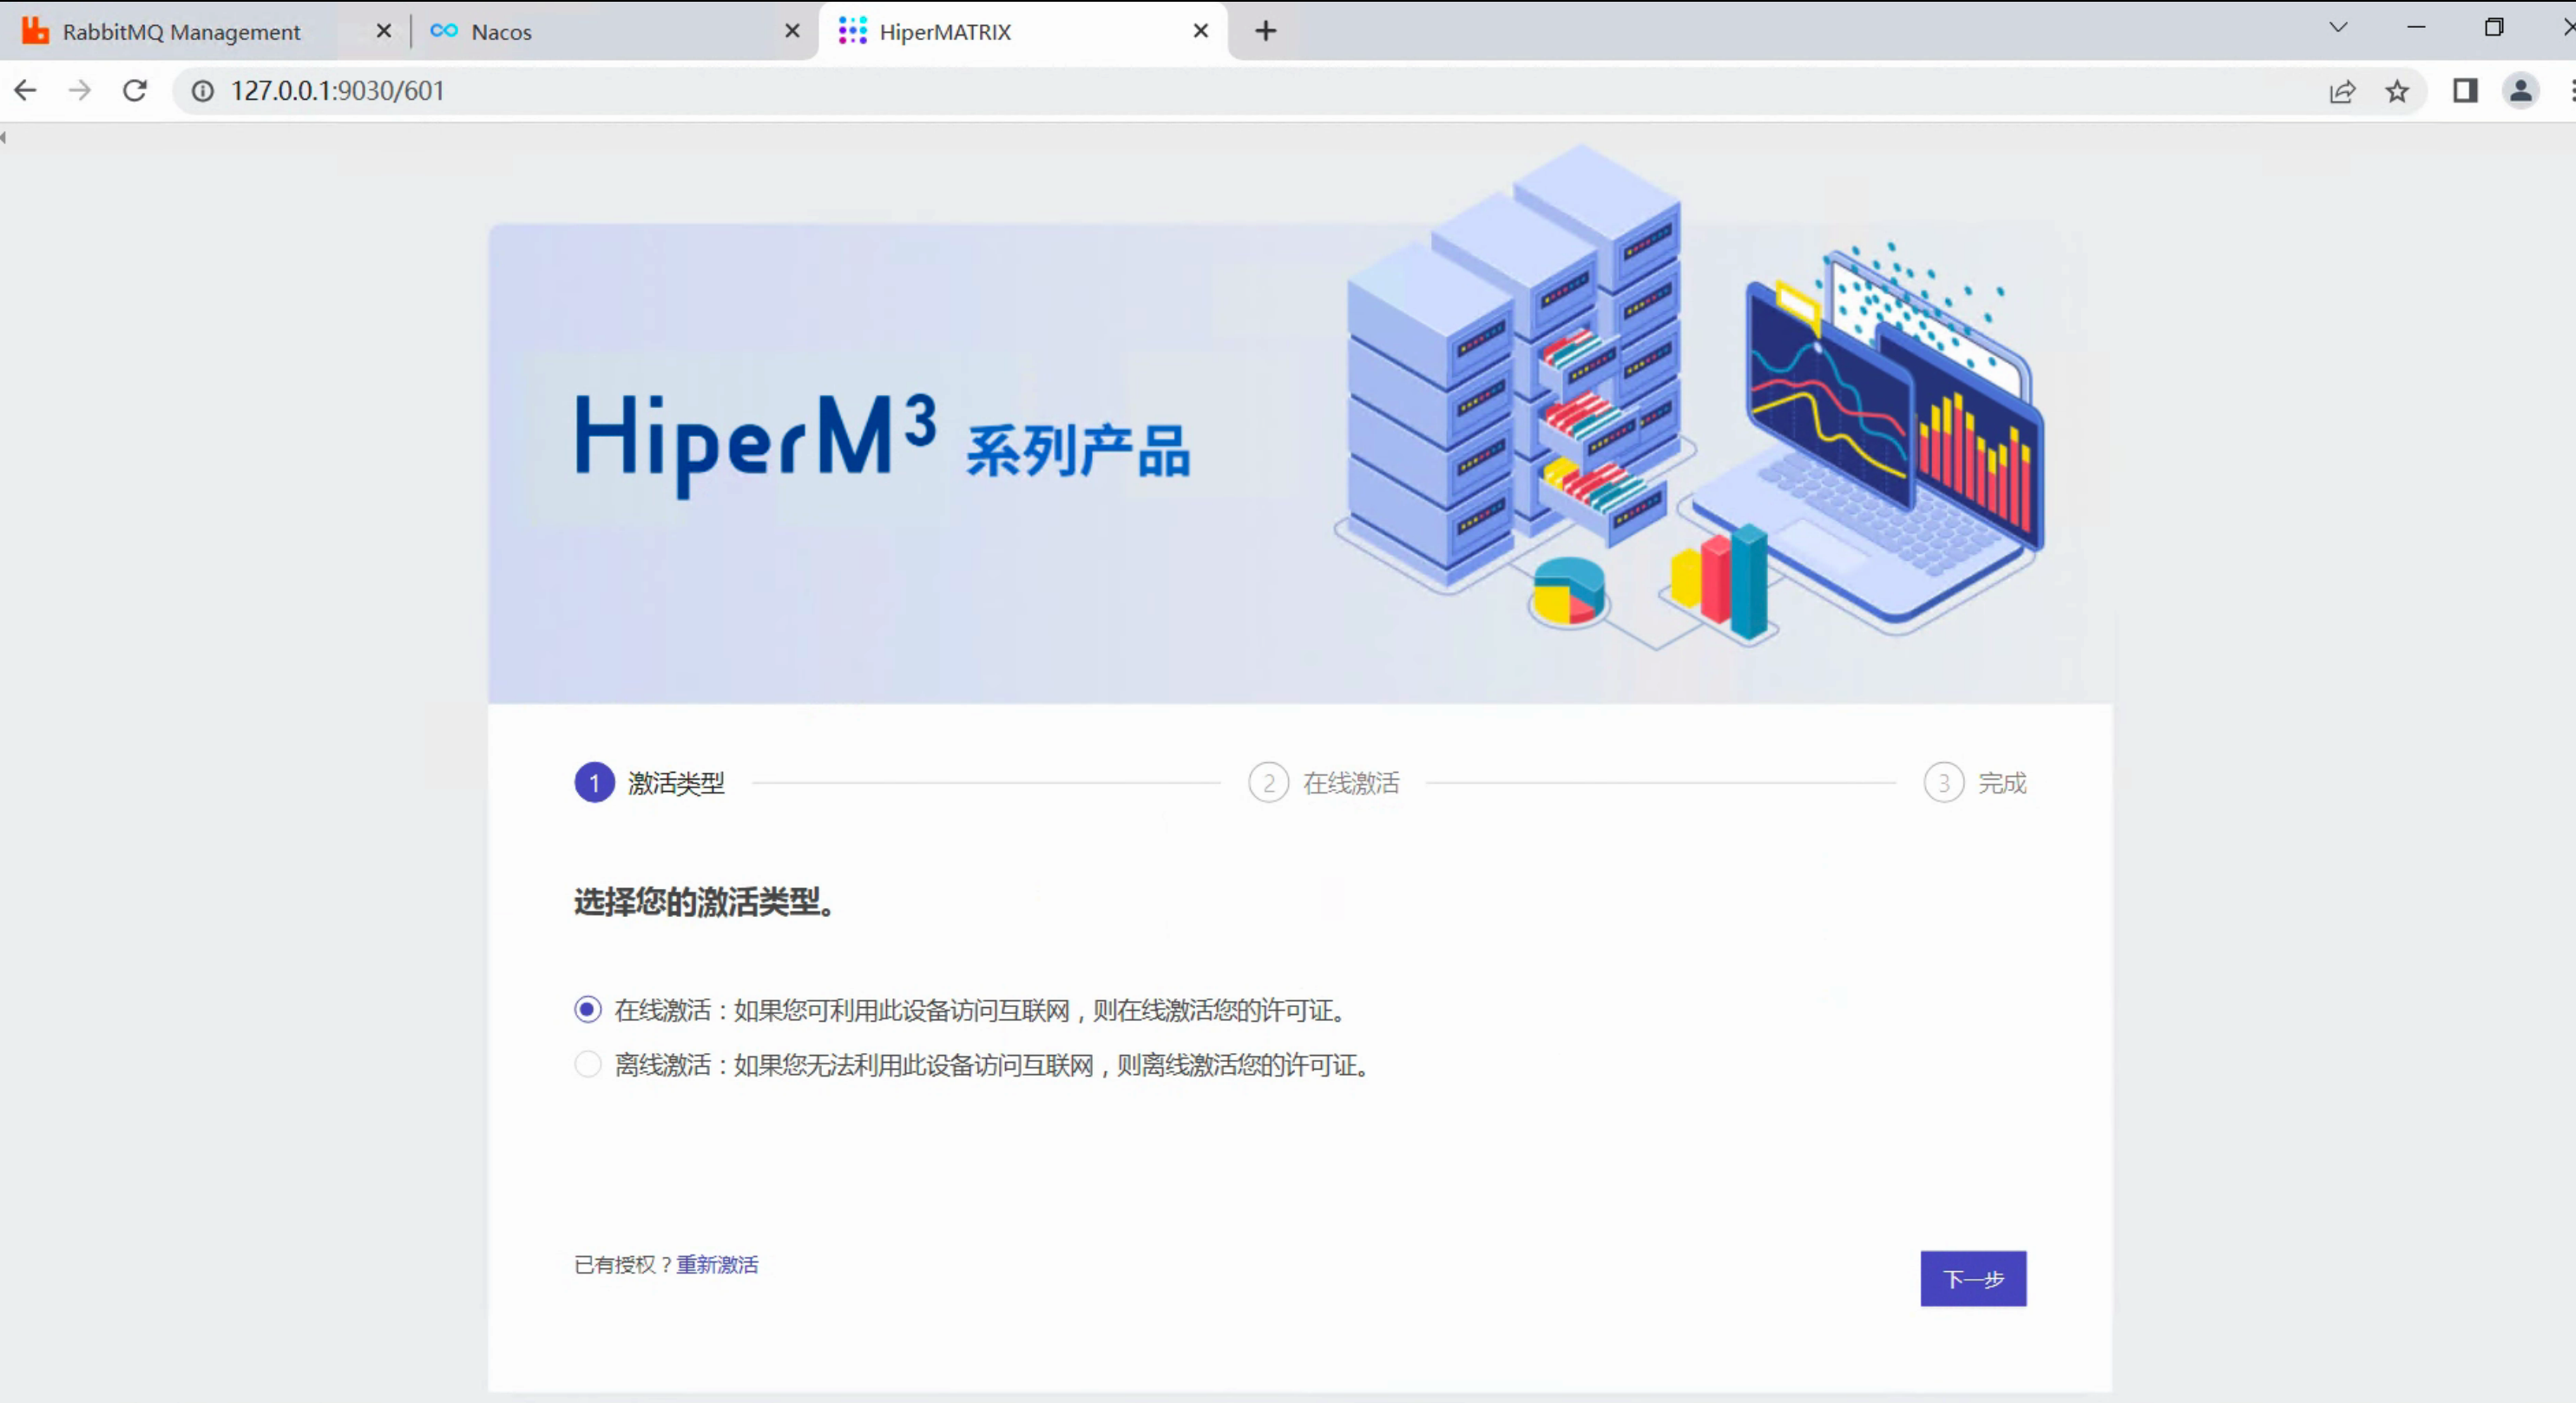This screenshot has width=2576, height=1403.
Task: Reload the current page
Action: 135,91
